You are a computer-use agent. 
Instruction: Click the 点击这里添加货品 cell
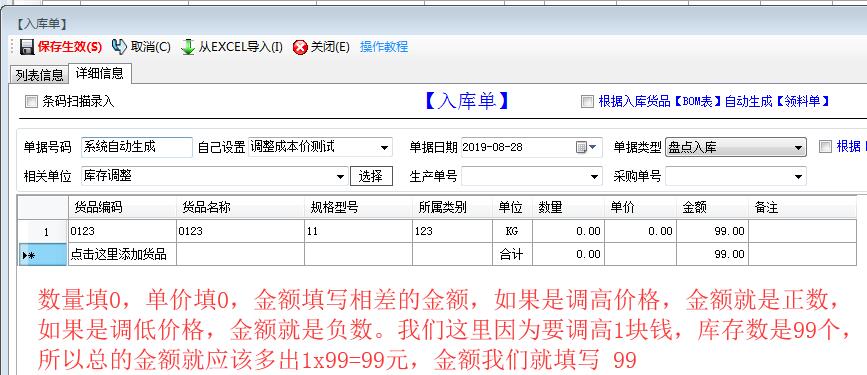(x=122, y=254)
